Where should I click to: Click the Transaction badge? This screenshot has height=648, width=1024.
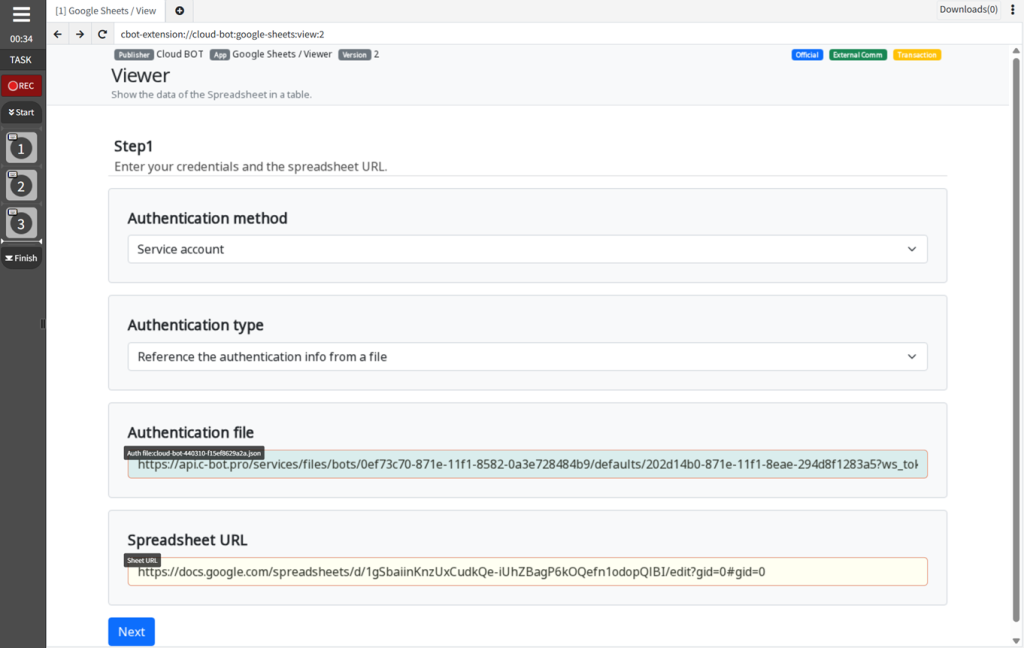[917, 55]
